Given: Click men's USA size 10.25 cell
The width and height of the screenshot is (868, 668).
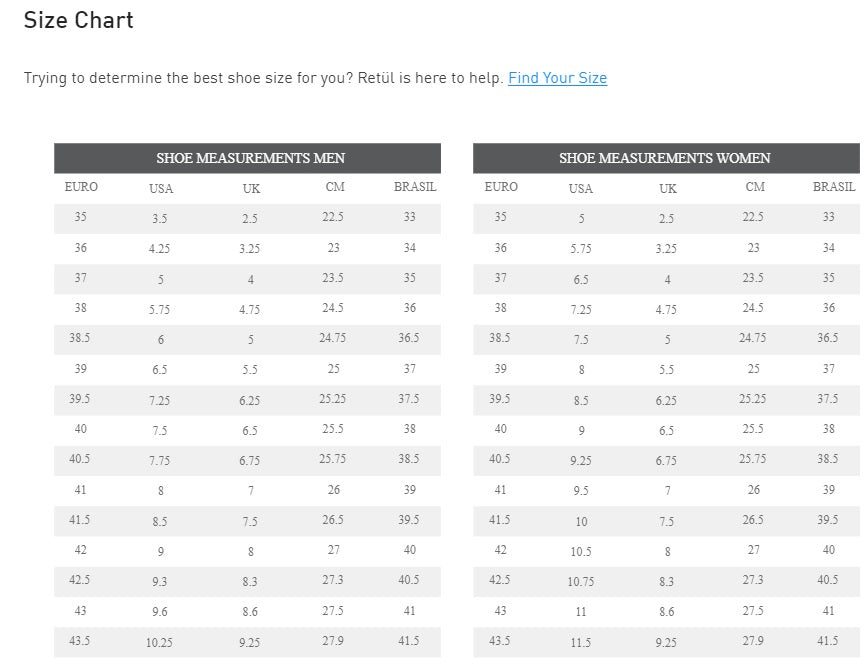Looking at the screenshot, I should (159, 643).
